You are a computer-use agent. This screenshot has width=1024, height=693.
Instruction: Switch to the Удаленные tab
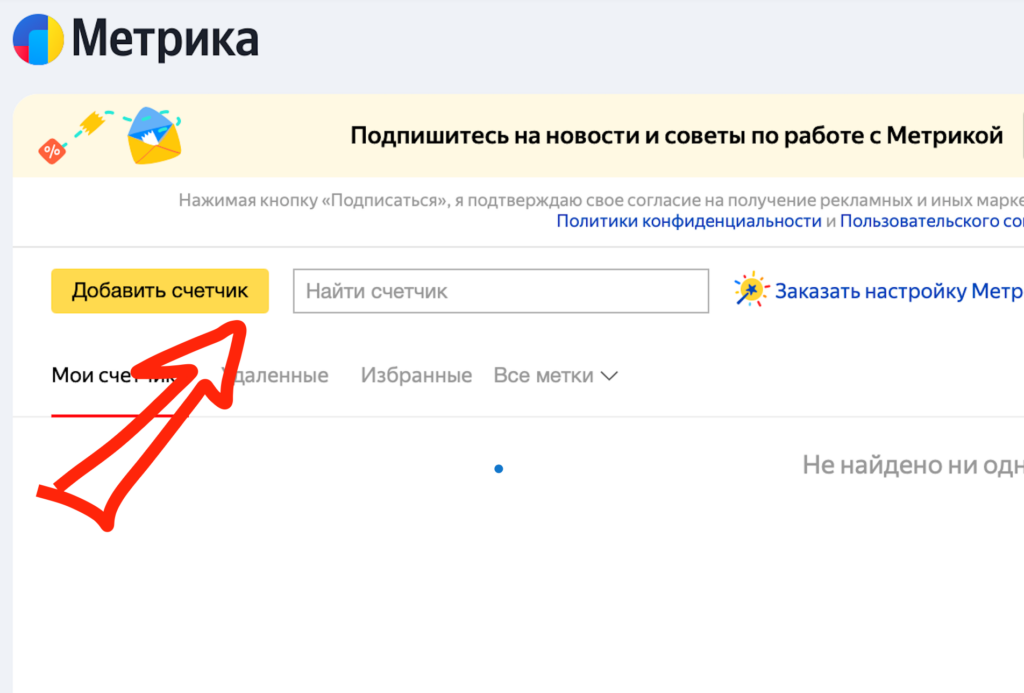click(275, 376)
